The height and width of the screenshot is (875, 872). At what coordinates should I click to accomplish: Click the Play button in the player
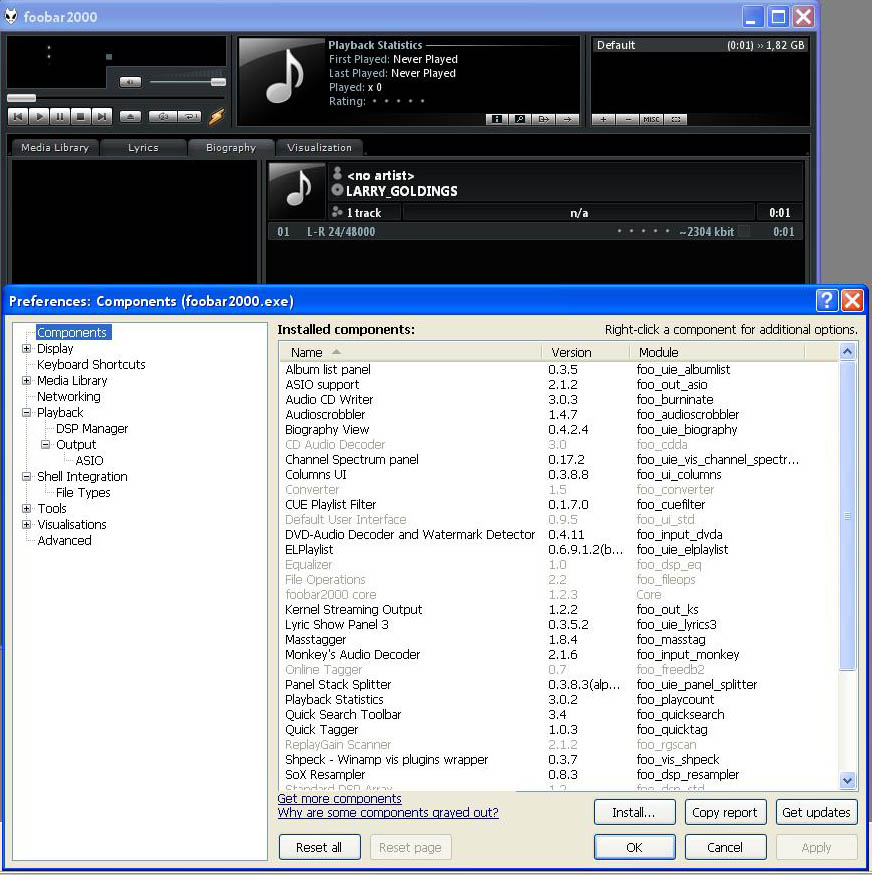(39, 117)
